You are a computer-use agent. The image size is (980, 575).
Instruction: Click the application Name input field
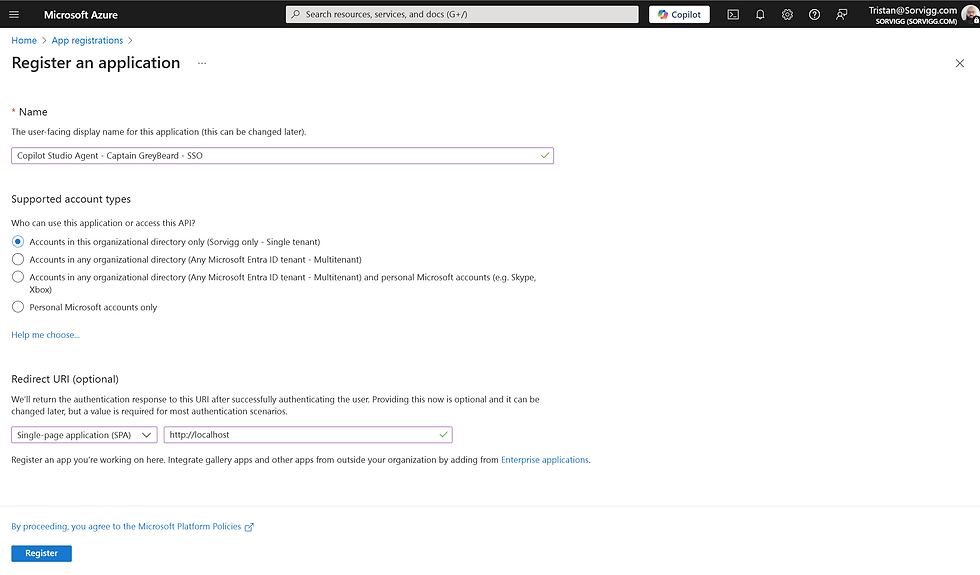282,156
